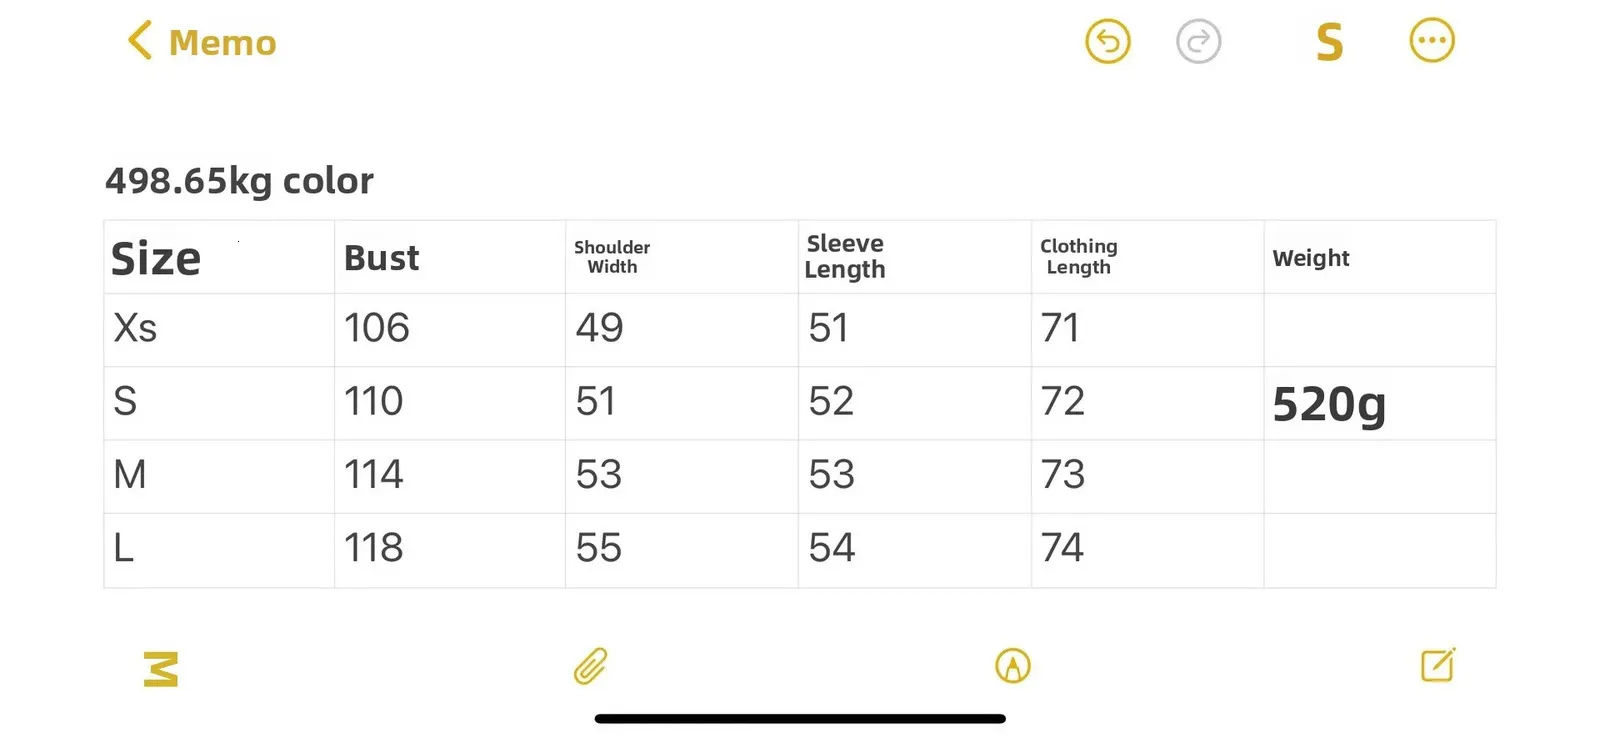
Task: Tap the Clothing Length header cell
Action: click(1078, 257)
